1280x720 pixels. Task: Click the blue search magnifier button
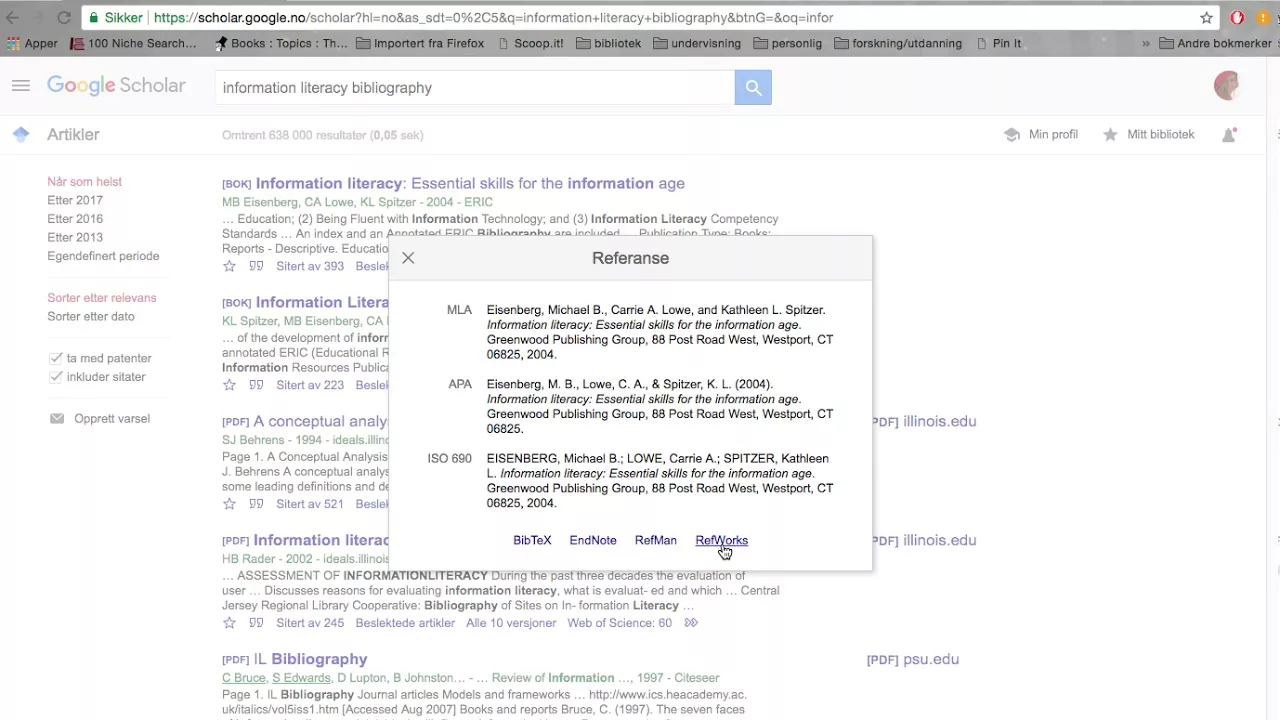click(x=753, y=88)
